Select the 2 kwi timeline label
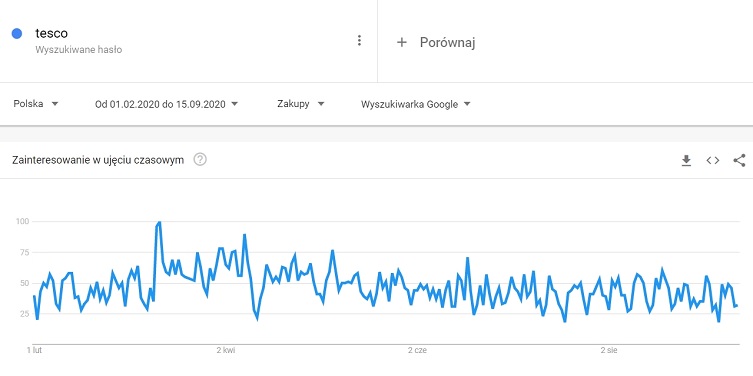 pyautogui.click(x=226, y=351)
